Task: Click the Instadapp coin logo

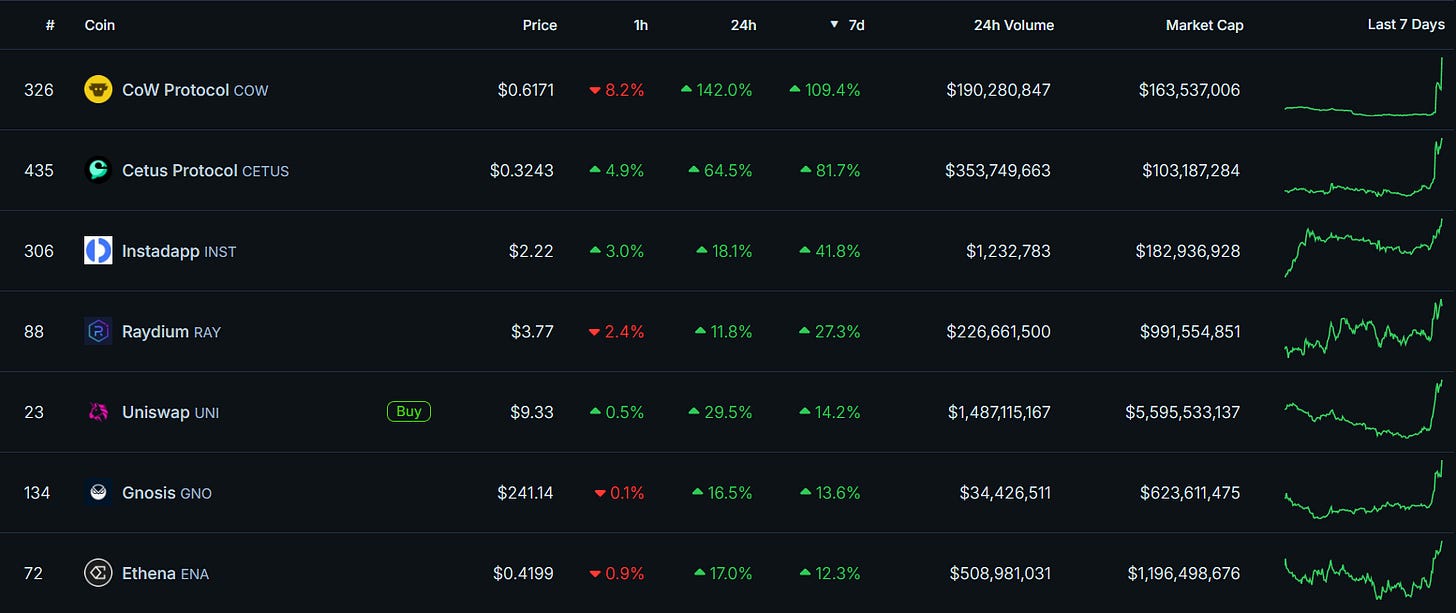Action: tap(98, 251)
